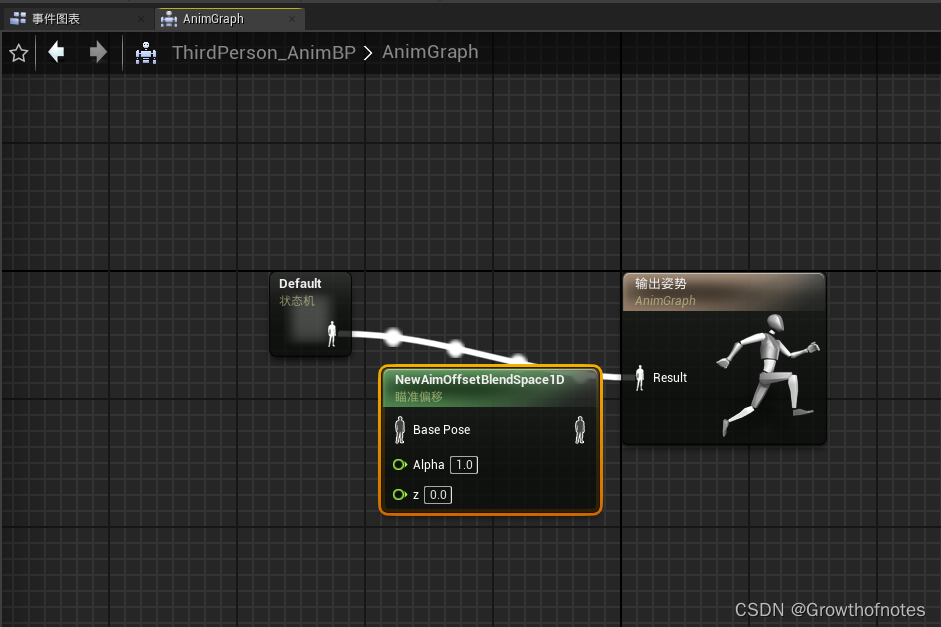Click the green Alpha input pin
941x627 pixels.
pos(400,464)
